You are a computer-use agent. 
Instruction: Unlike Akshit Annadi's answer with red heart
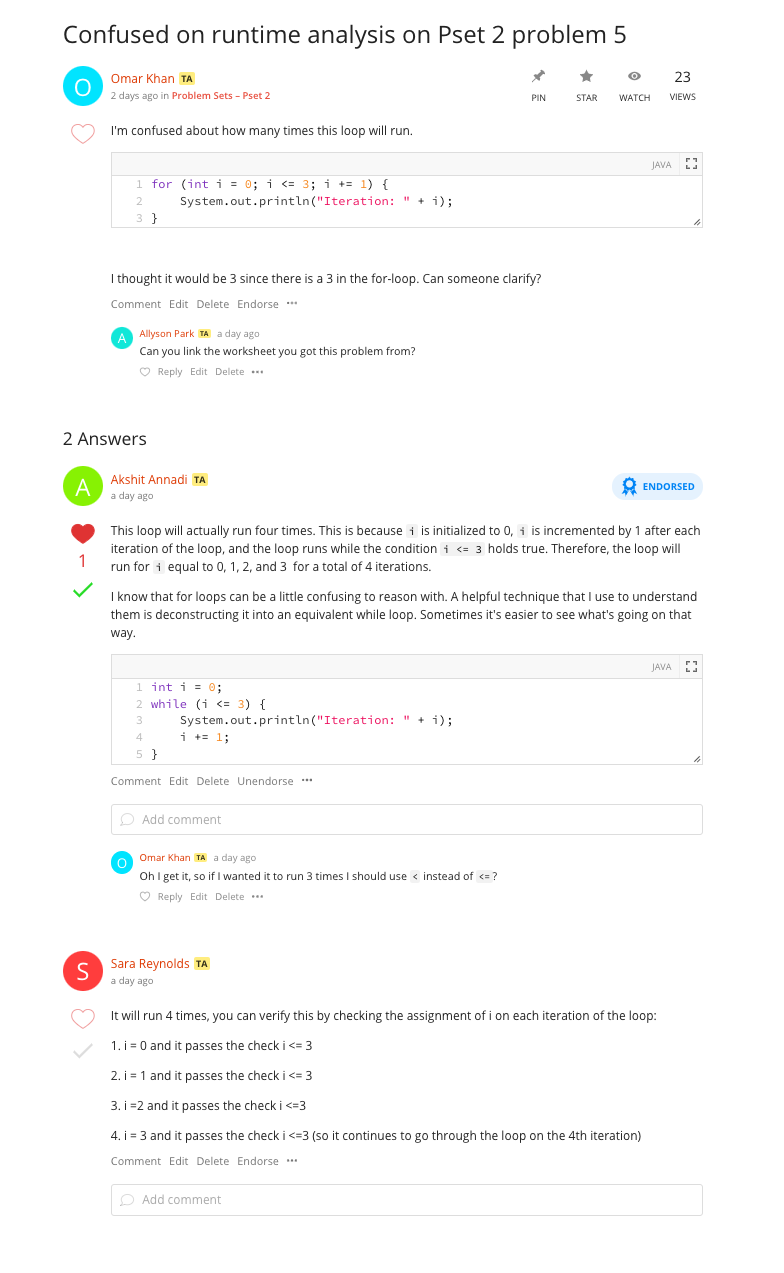(x=83, y=534)
